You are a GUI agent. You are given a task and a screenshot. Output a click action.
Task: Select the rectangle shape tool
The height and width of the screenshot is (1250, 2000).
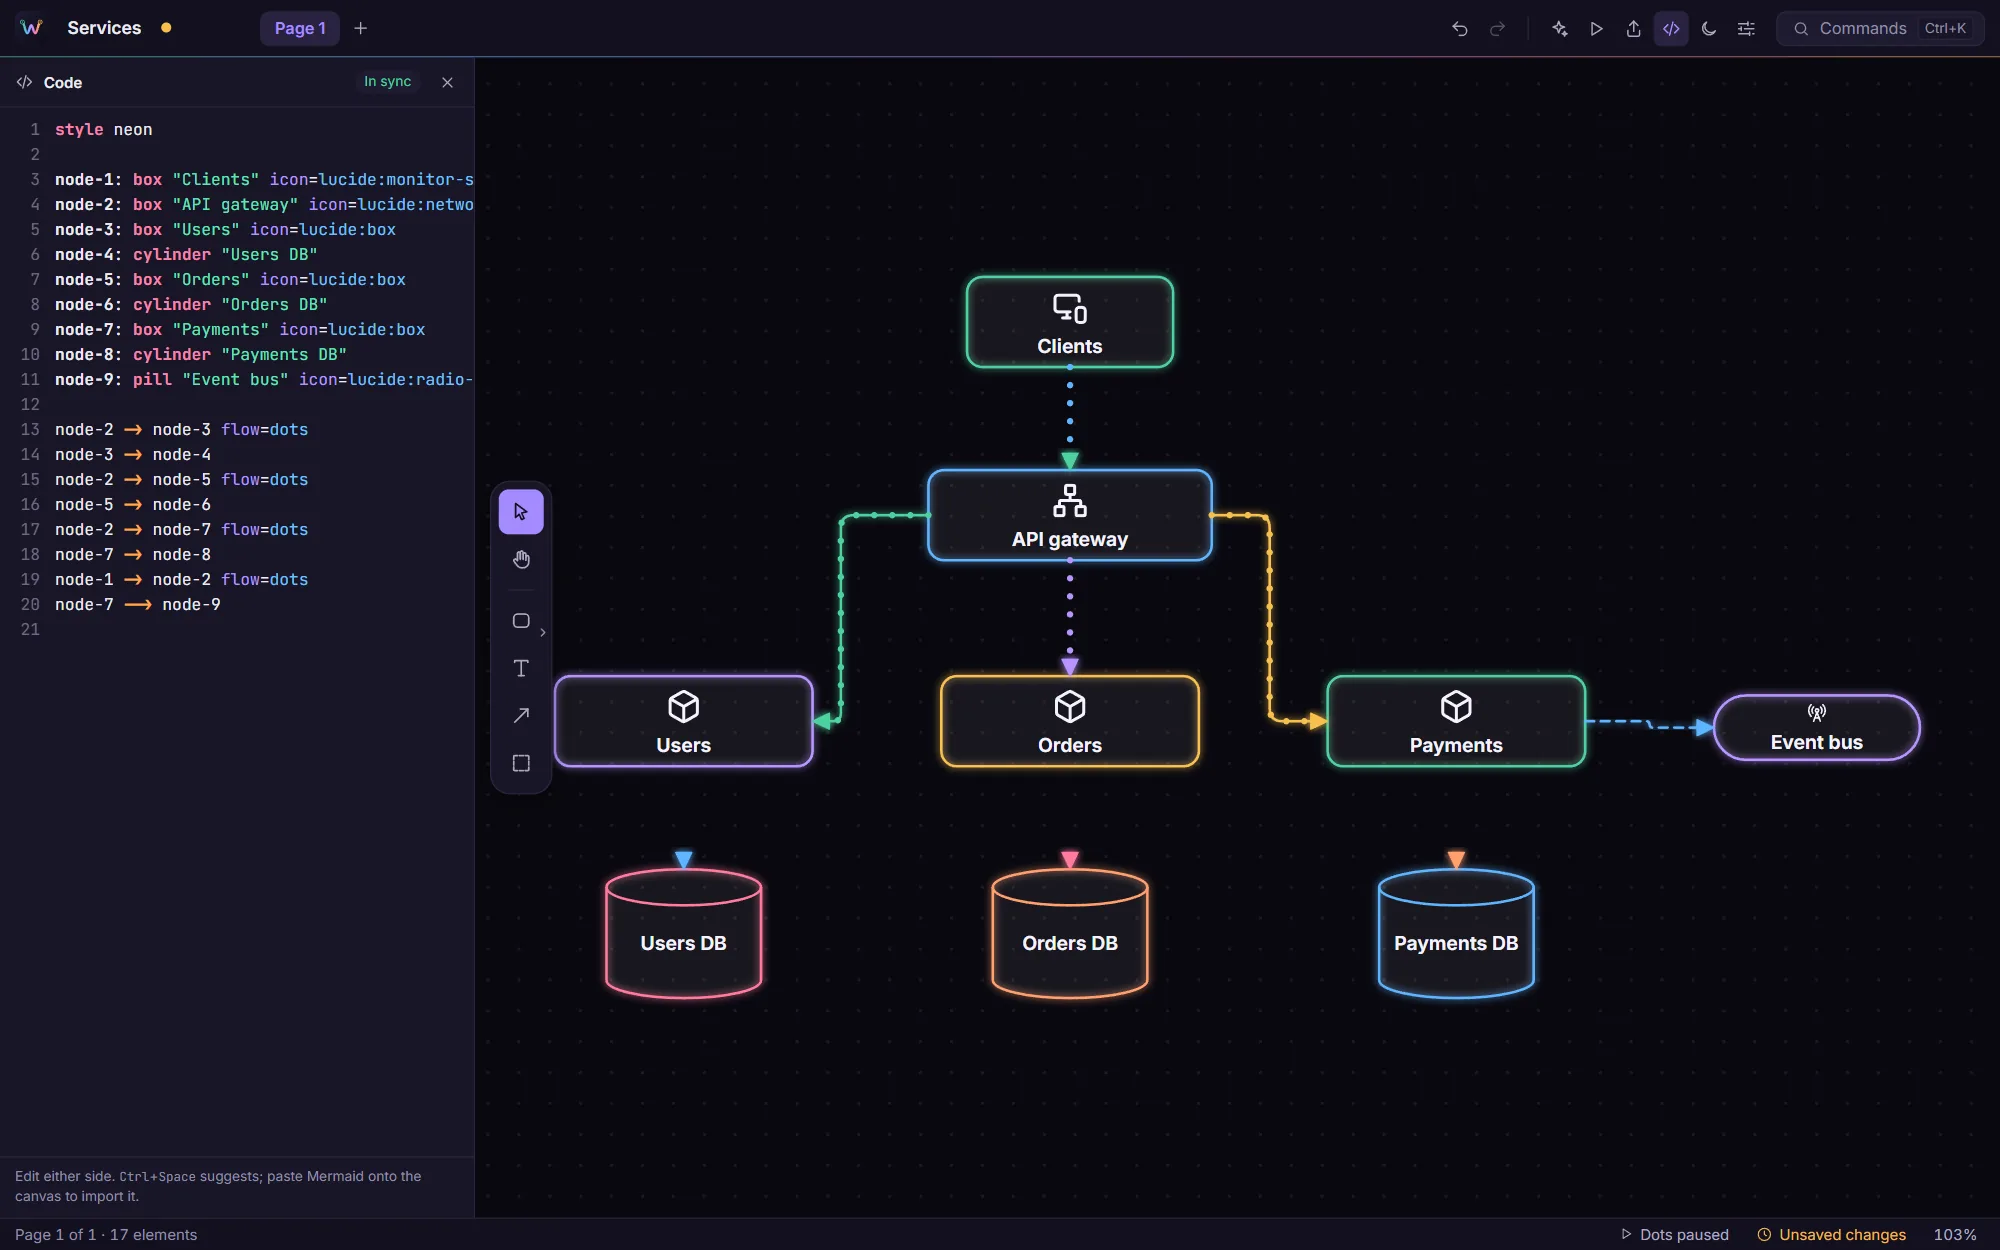(521, 621)
